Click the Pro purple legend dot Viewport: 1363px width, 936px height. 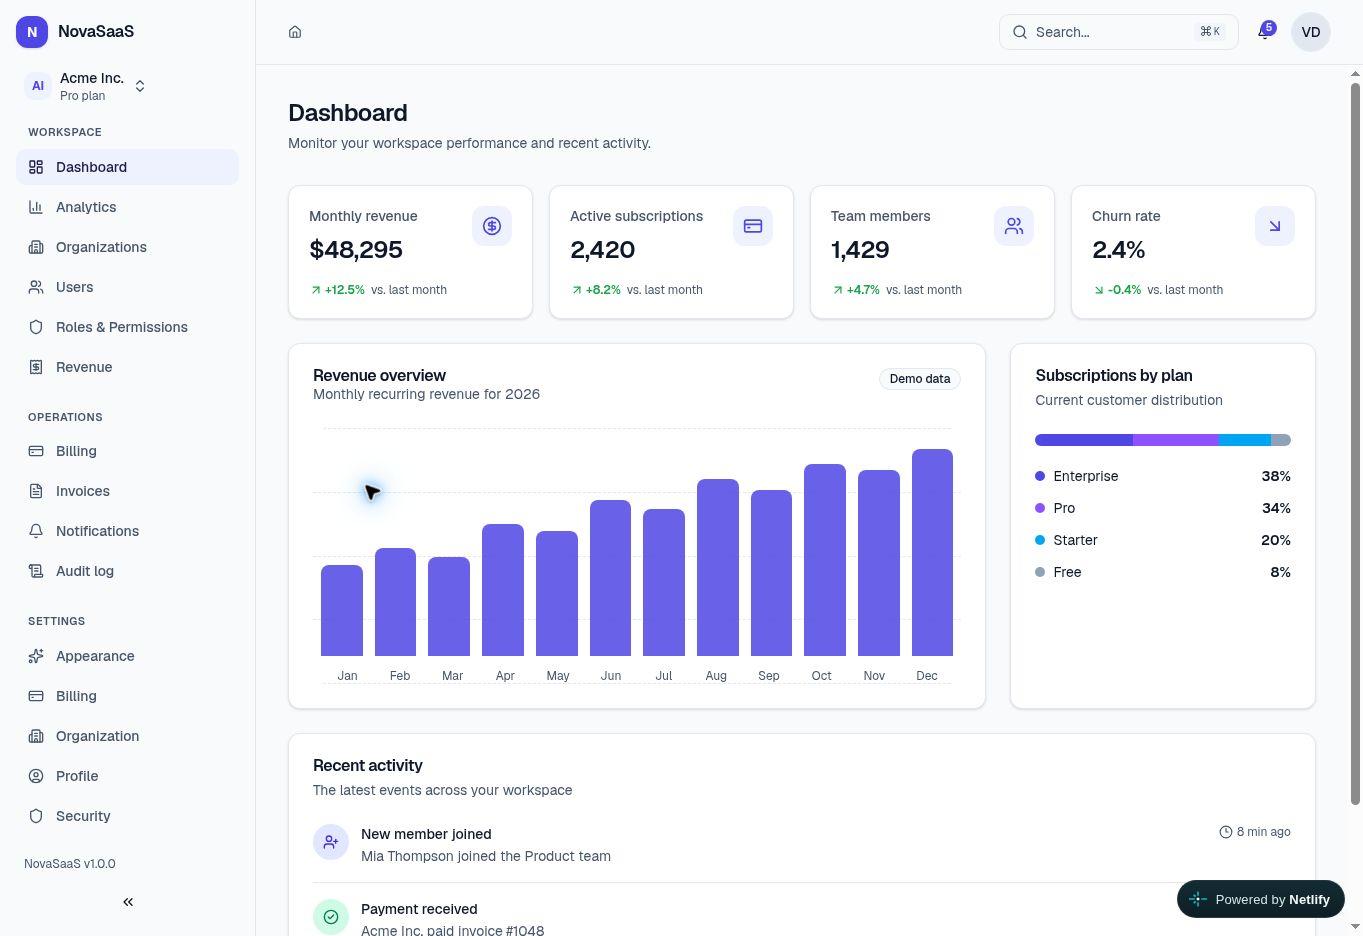1040,508
